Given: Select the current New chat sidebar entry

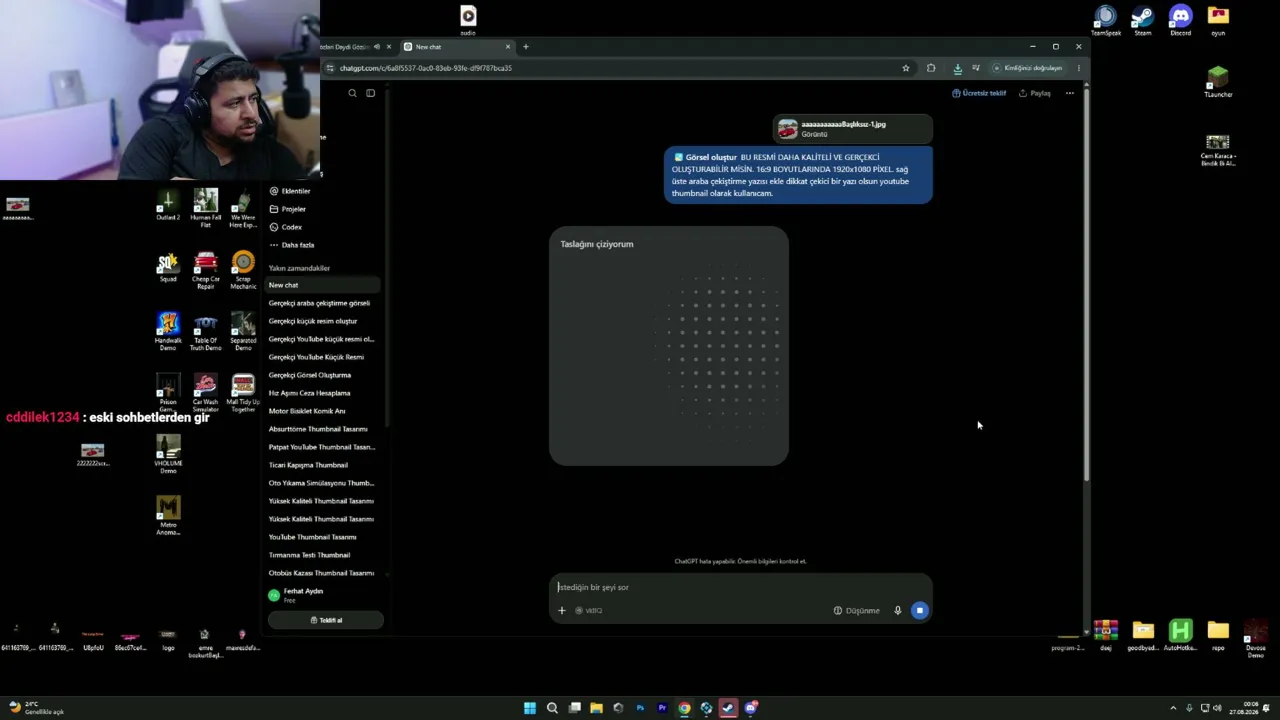Looking at the screenshot, I should tap(322, 285).
